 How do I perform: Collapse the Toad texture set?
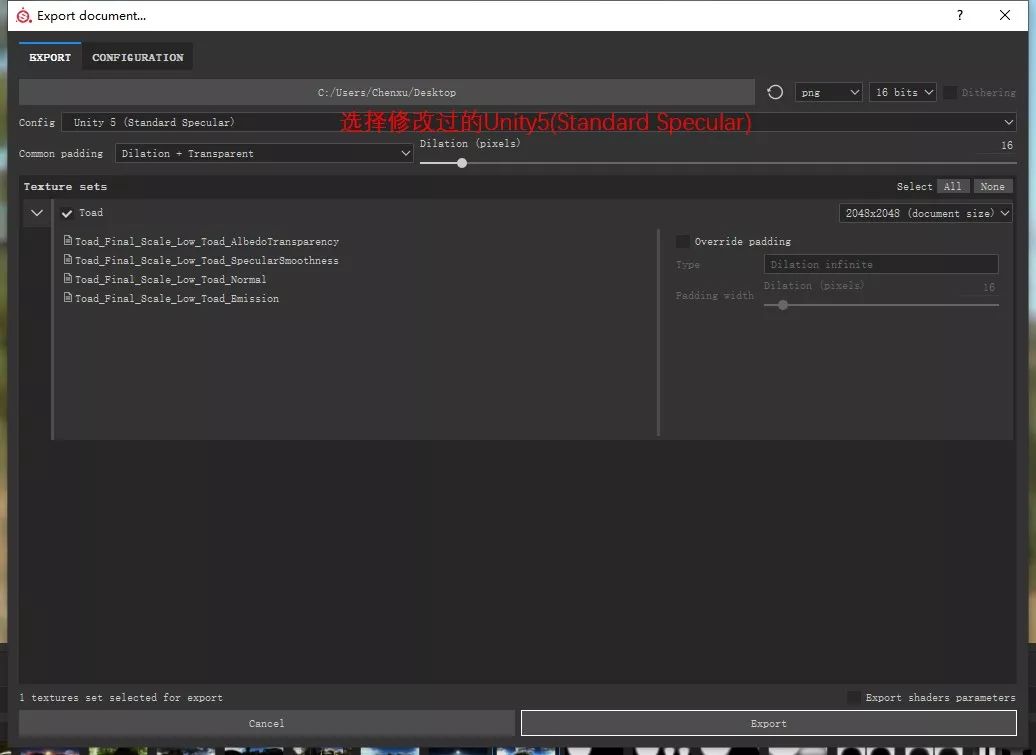pos(37,212)
